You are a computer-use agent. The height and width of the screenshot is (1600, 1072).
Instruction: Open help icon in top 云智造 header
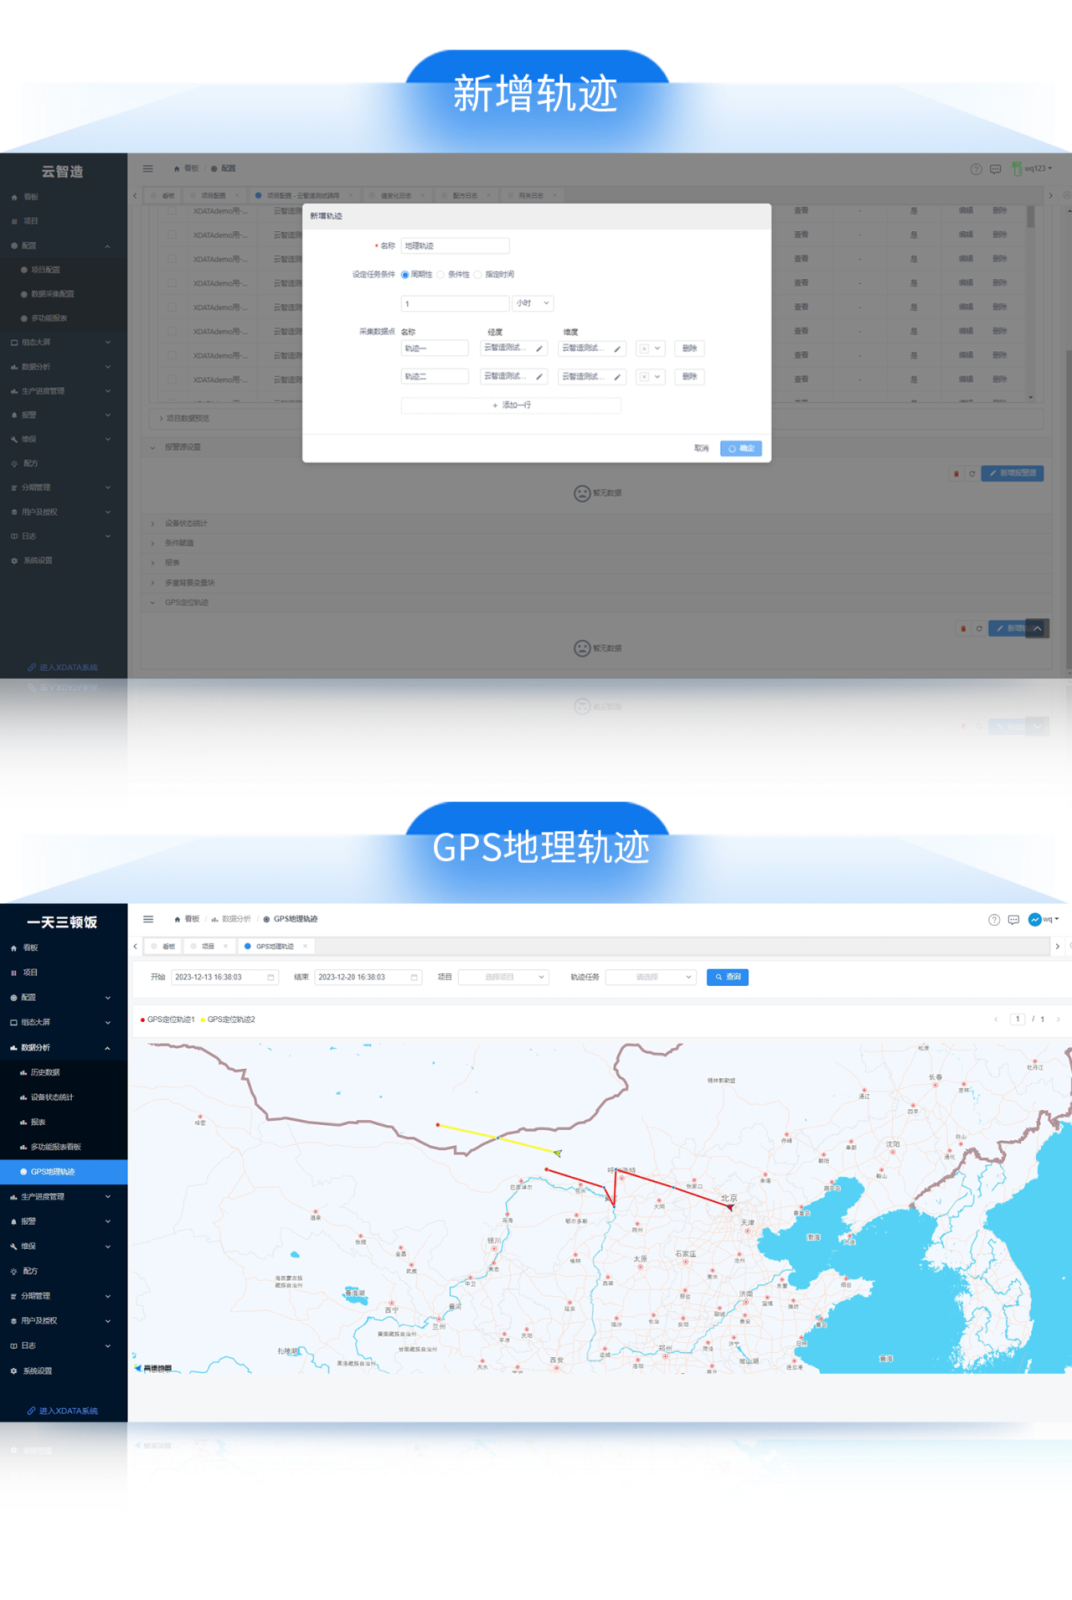tap(976, 168)
